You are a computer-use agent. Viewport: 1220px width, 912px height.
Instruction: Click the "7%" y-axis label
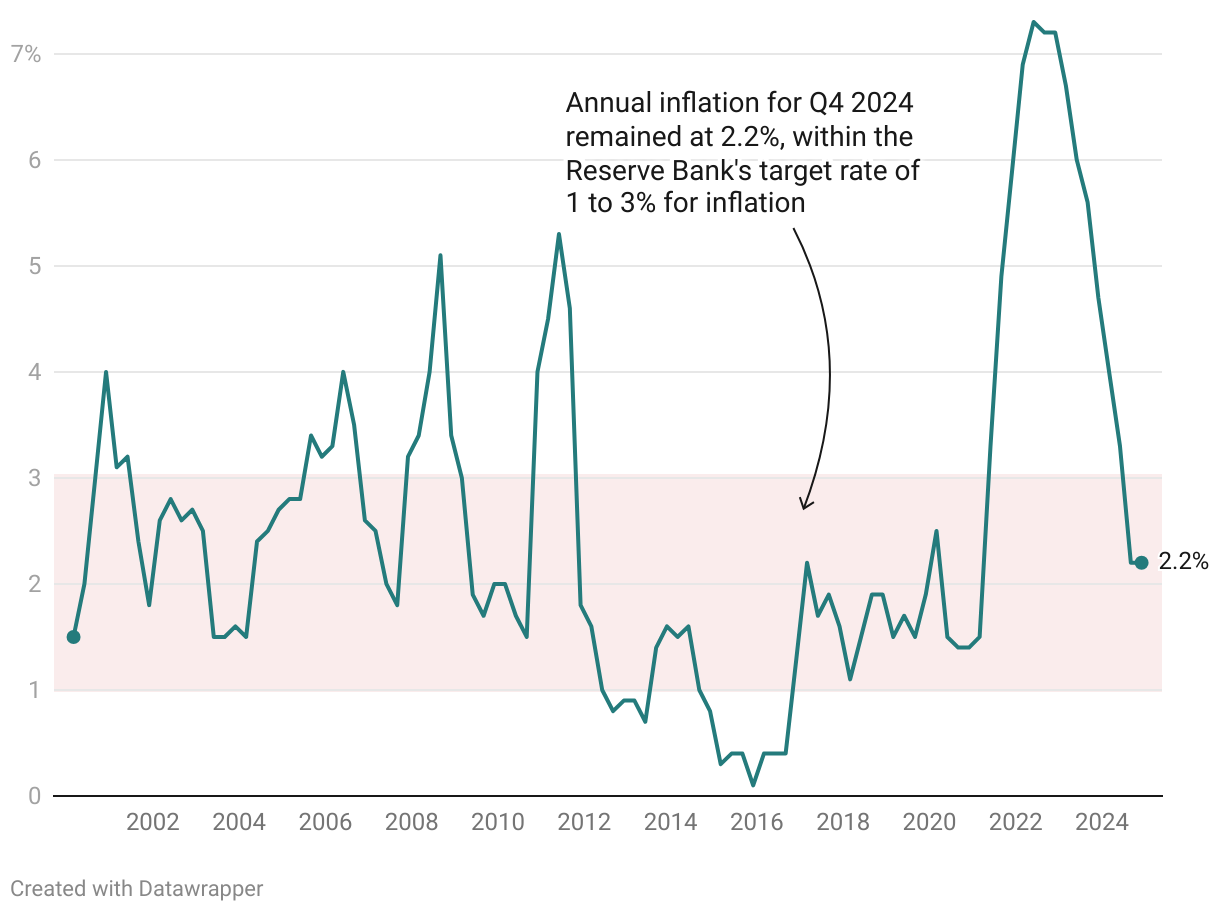coord(26,54)
